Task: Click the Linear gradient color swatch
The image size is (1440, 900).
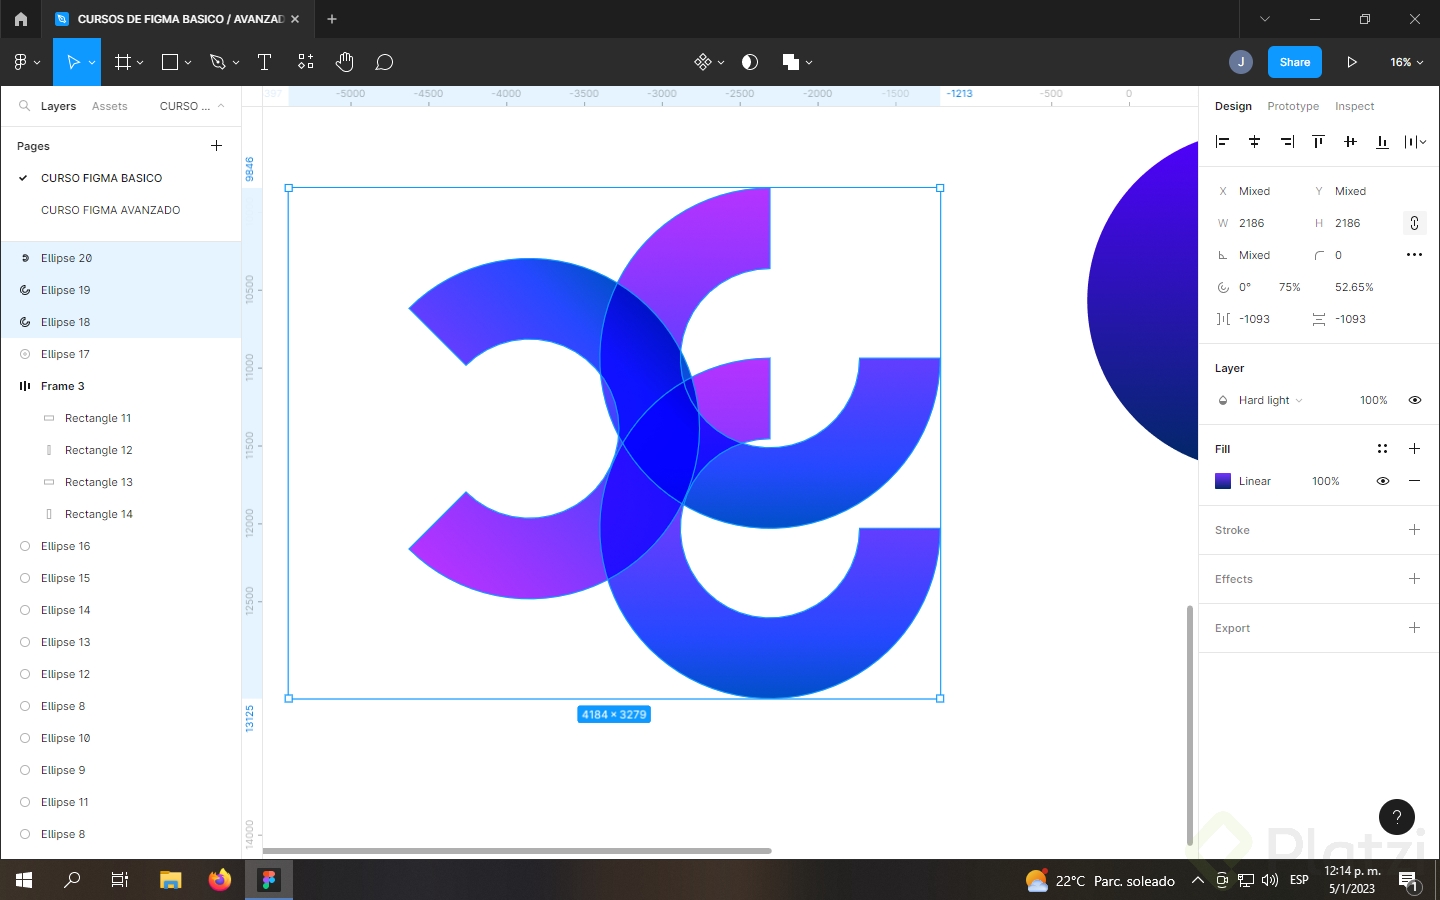Action: pos(1222,481)
